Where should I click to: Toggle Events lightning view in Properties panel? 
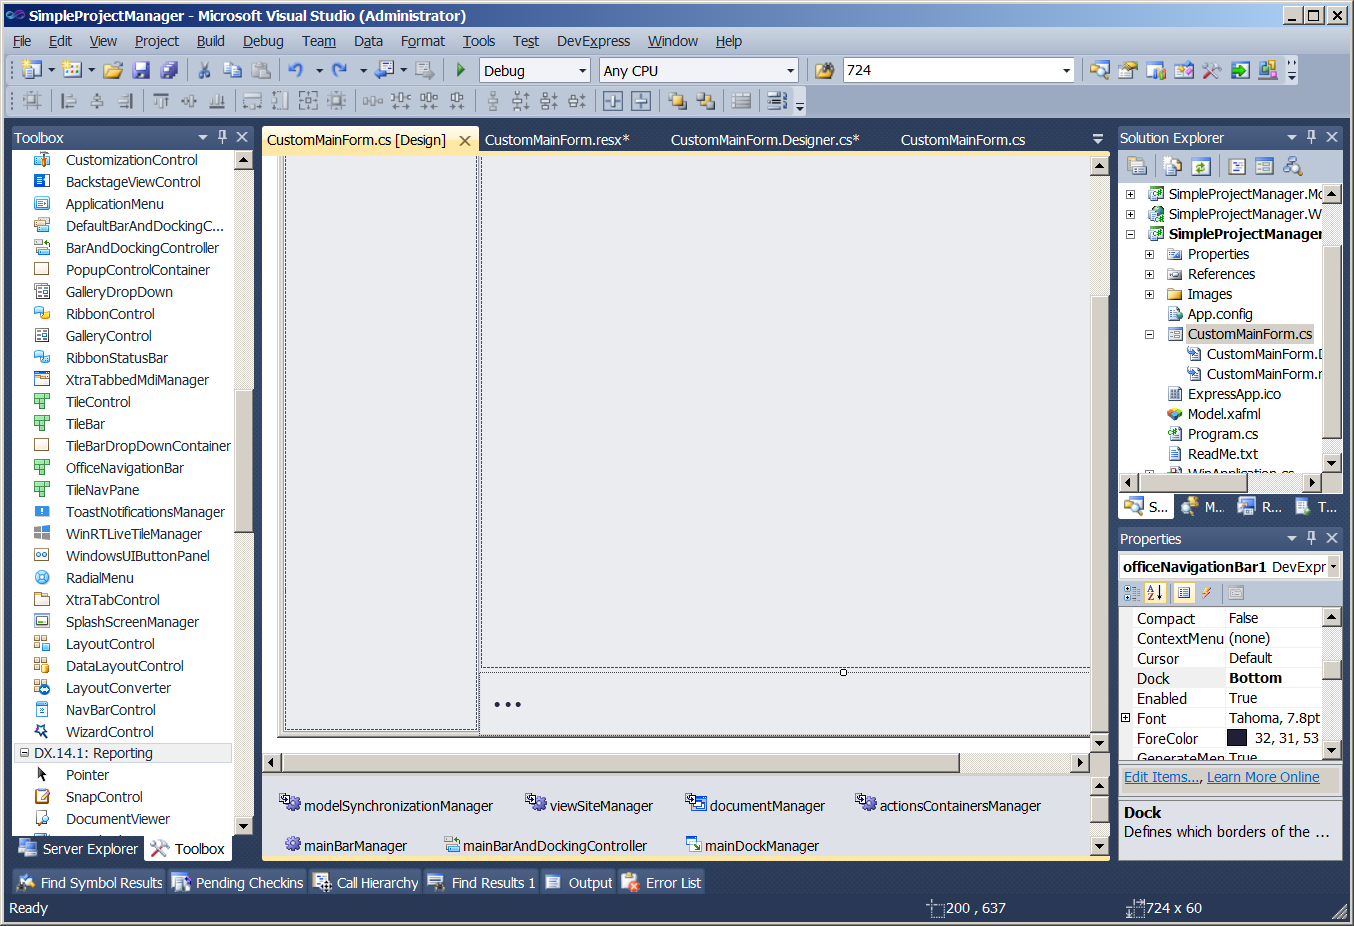coord(1207,593)
